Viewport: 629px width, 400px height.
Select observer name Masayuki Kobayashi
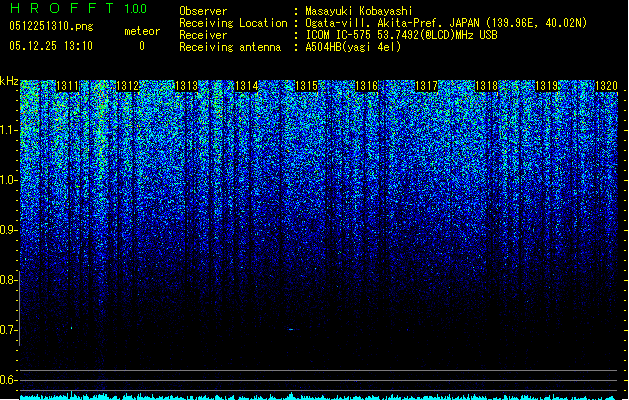tap(359, 11)
